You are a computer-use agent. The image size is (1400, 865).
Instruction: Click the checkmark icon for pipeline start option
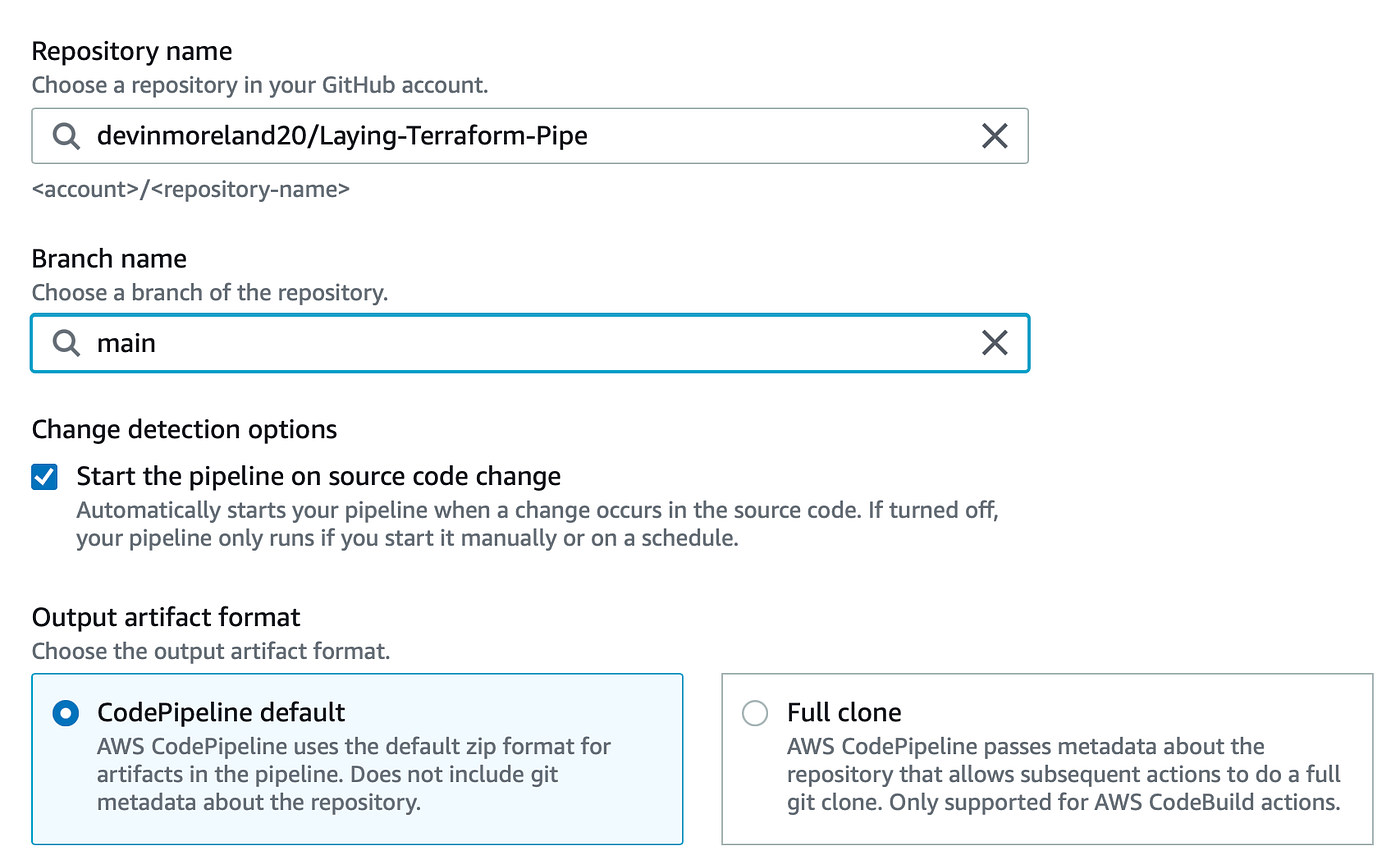[x=44, y=477]
